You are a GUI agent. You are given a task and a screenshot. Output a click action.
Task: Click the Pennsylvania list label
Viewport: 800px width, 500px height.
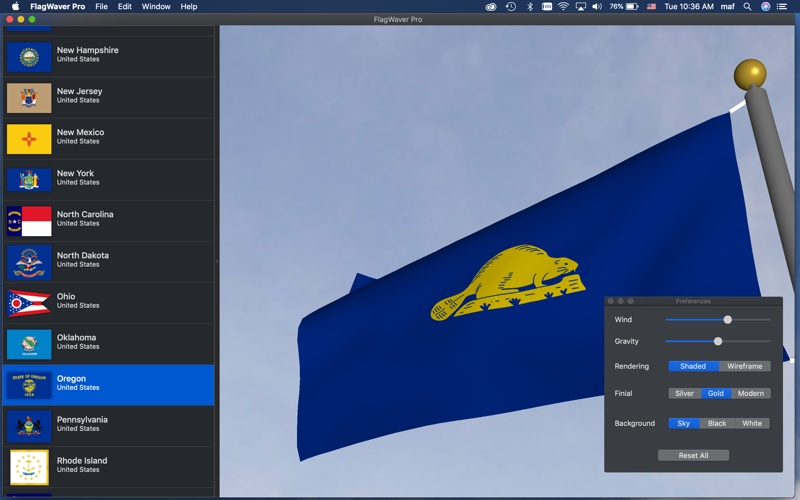82,419
